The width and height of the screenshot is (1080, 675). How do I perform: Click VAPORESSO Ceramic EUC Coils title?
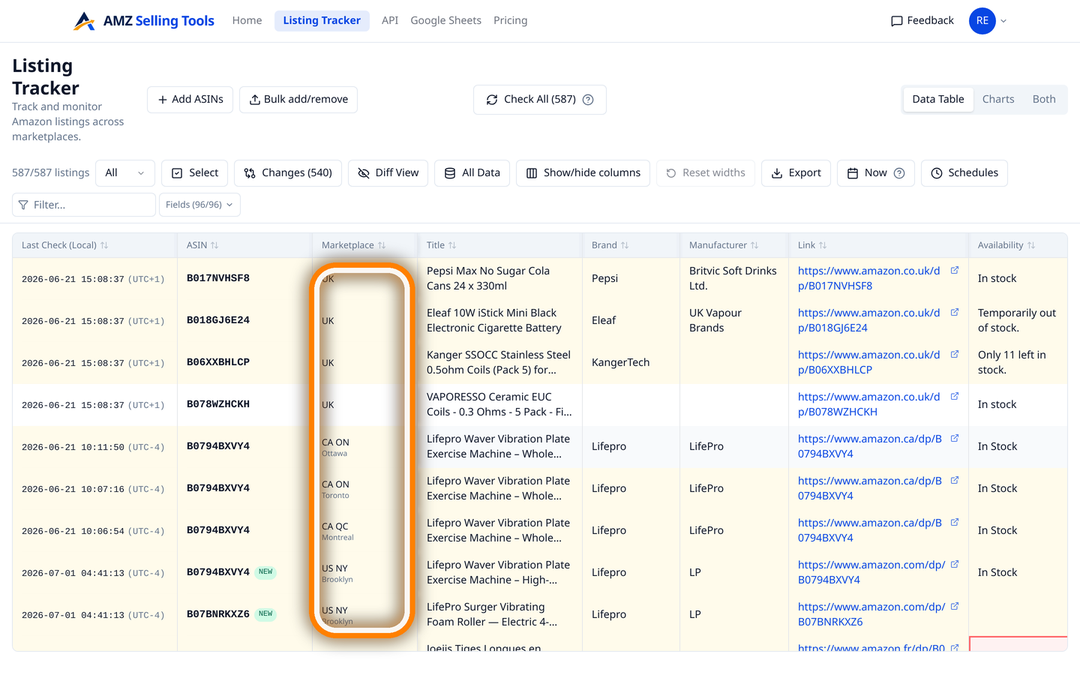click(x=499, y=404)
